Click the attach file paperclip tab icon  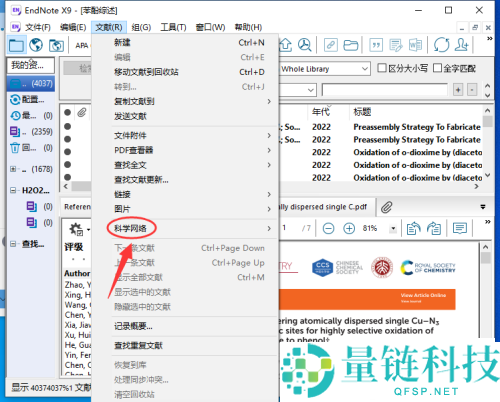click(x=386, y=207)
